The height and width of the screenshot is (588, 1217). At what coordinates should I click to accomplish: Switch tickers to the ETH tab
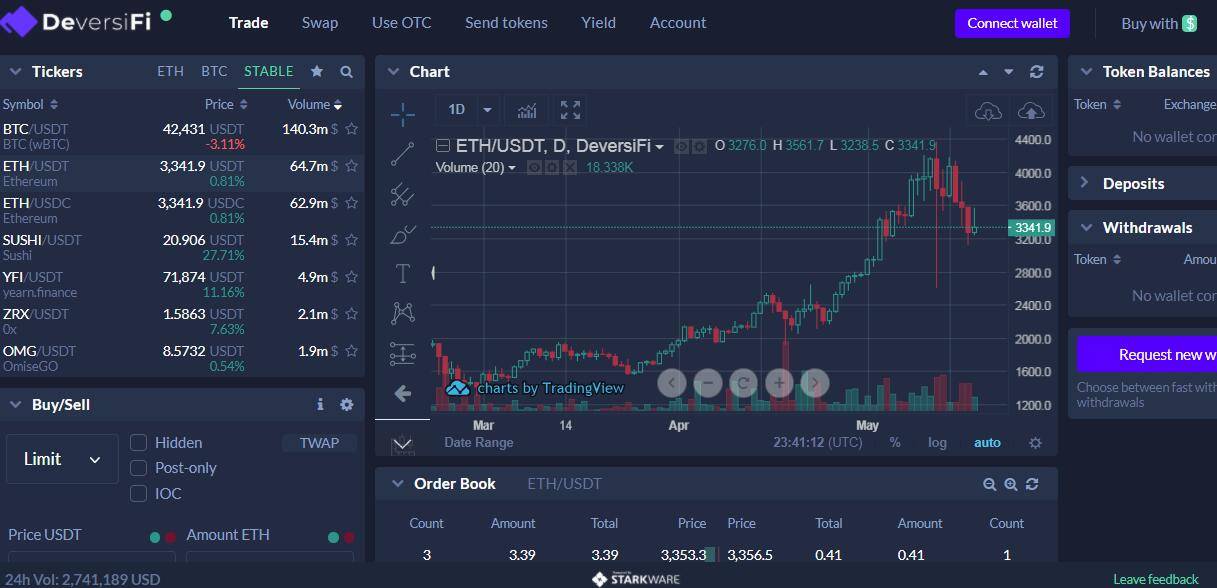tap(171, 71)
